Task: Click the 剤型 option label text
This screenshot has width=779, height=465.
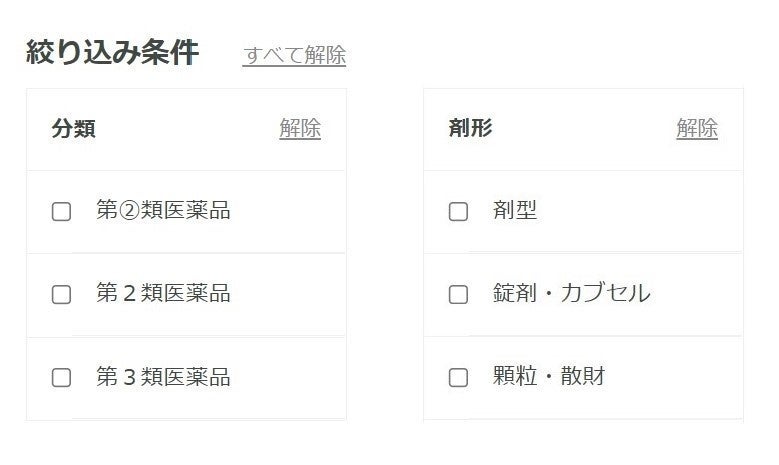Action: click(x=515, y=210)
